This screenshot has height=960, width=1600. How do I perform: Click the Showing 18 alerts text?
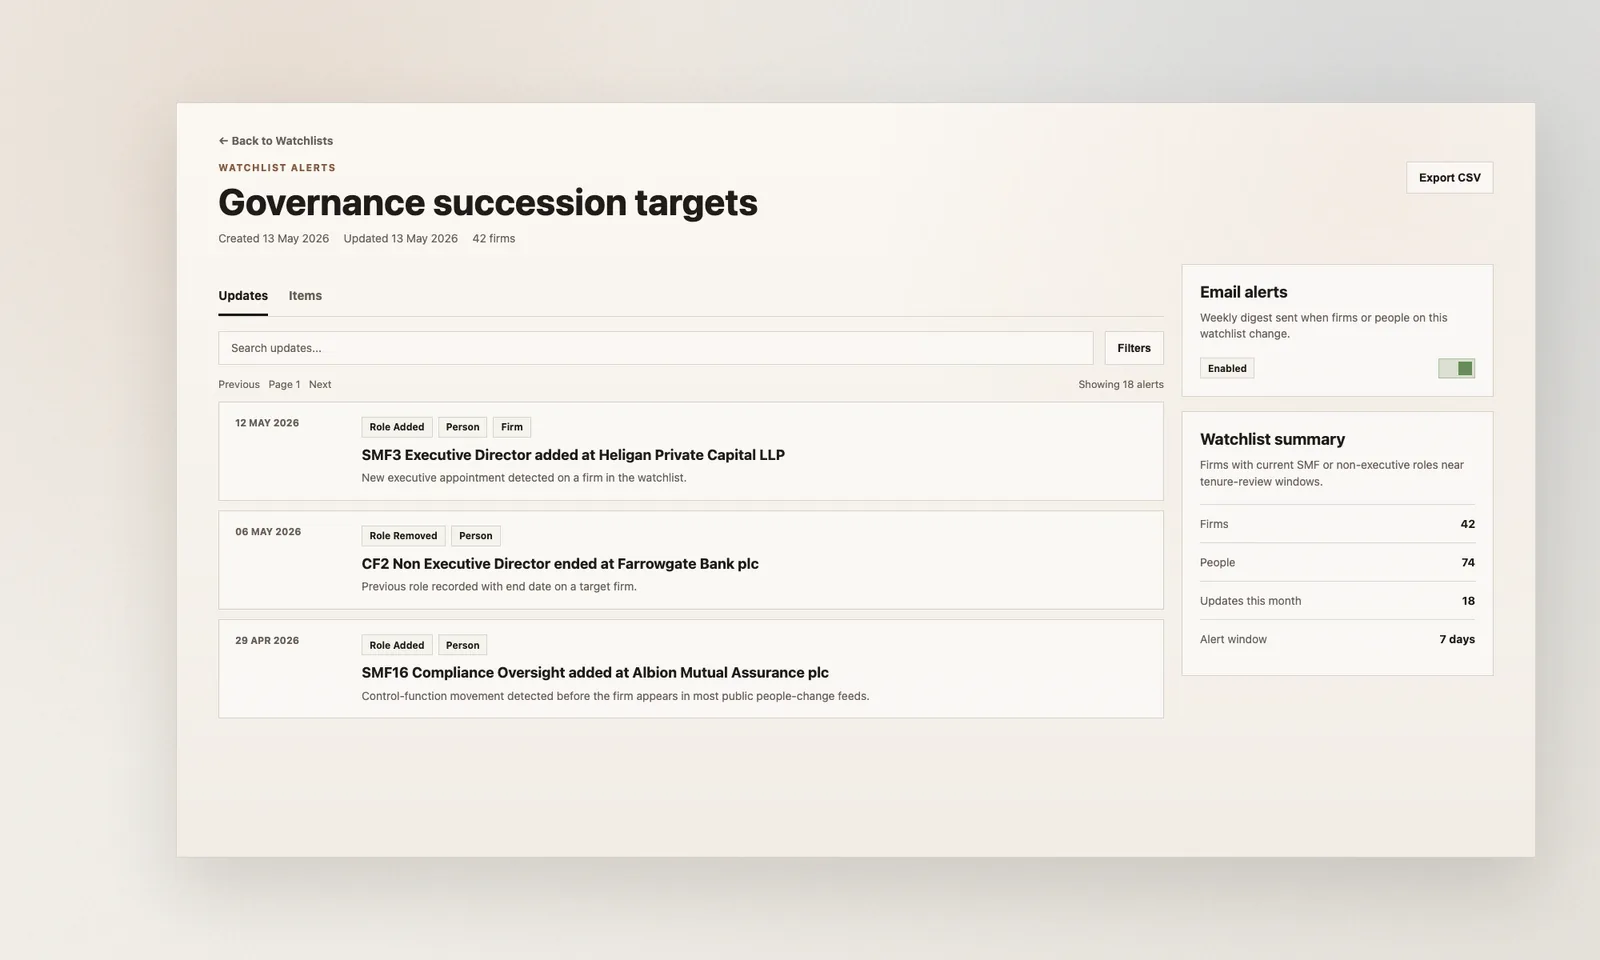(1121, 384)
